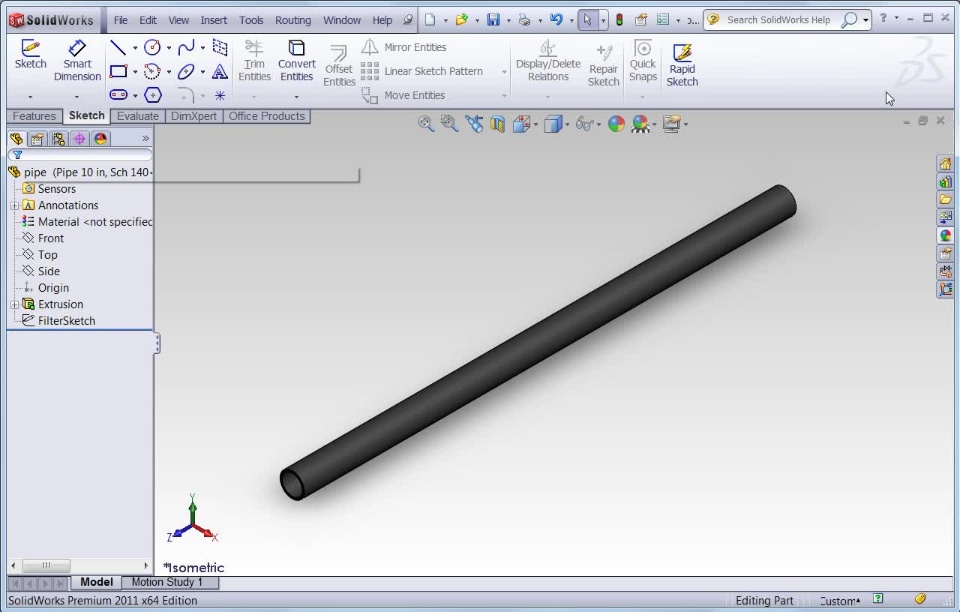Open the Circle tool dropdown arrow
Viewport: 960px width, 612px height.
(168, 48)
